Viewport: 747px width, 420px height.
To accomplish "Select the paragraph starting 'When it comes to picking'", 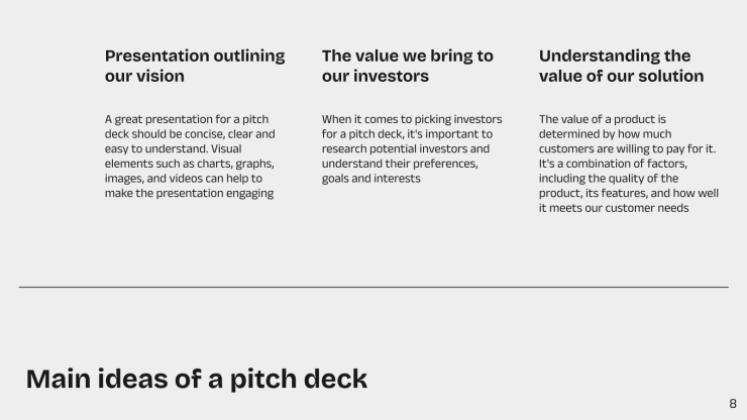I will coord(412,148).
